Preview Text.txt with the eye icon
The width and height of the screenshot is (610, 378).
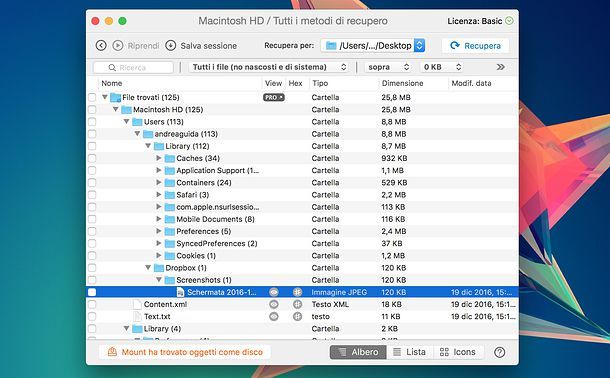point(274,317)
